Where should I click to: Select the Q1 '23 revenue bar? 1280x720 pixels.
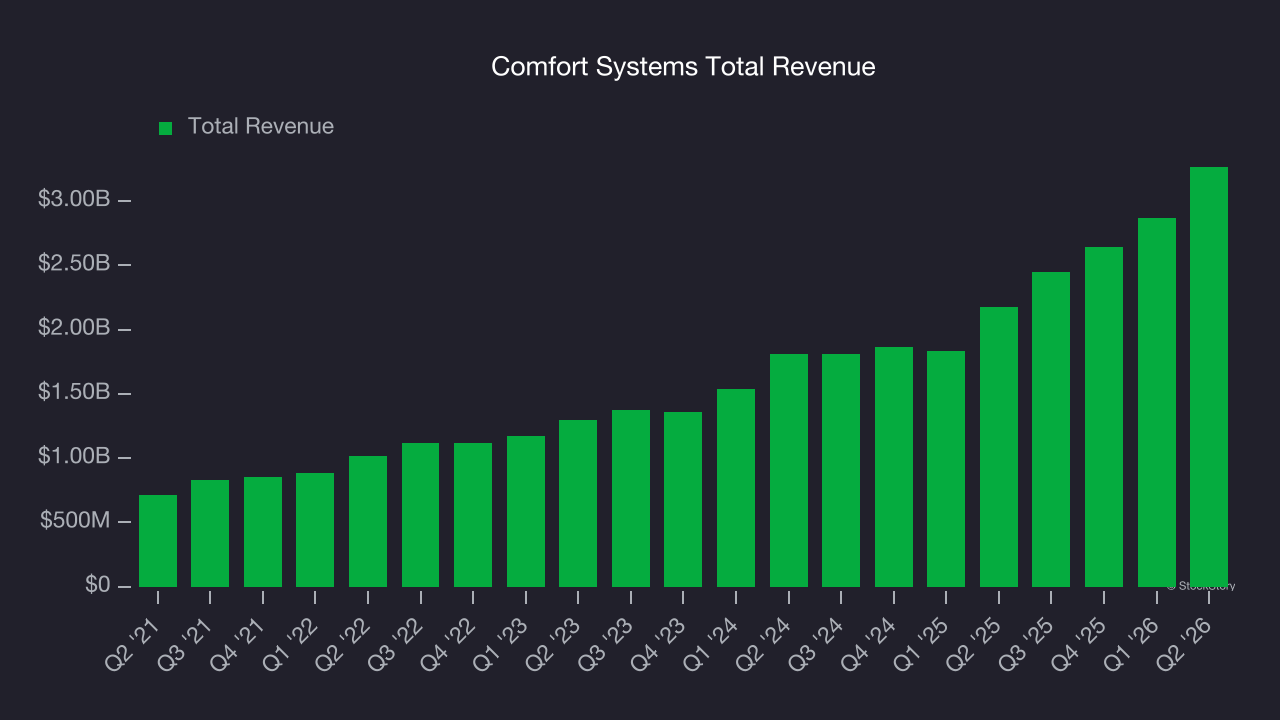click(x=526, y=512)
